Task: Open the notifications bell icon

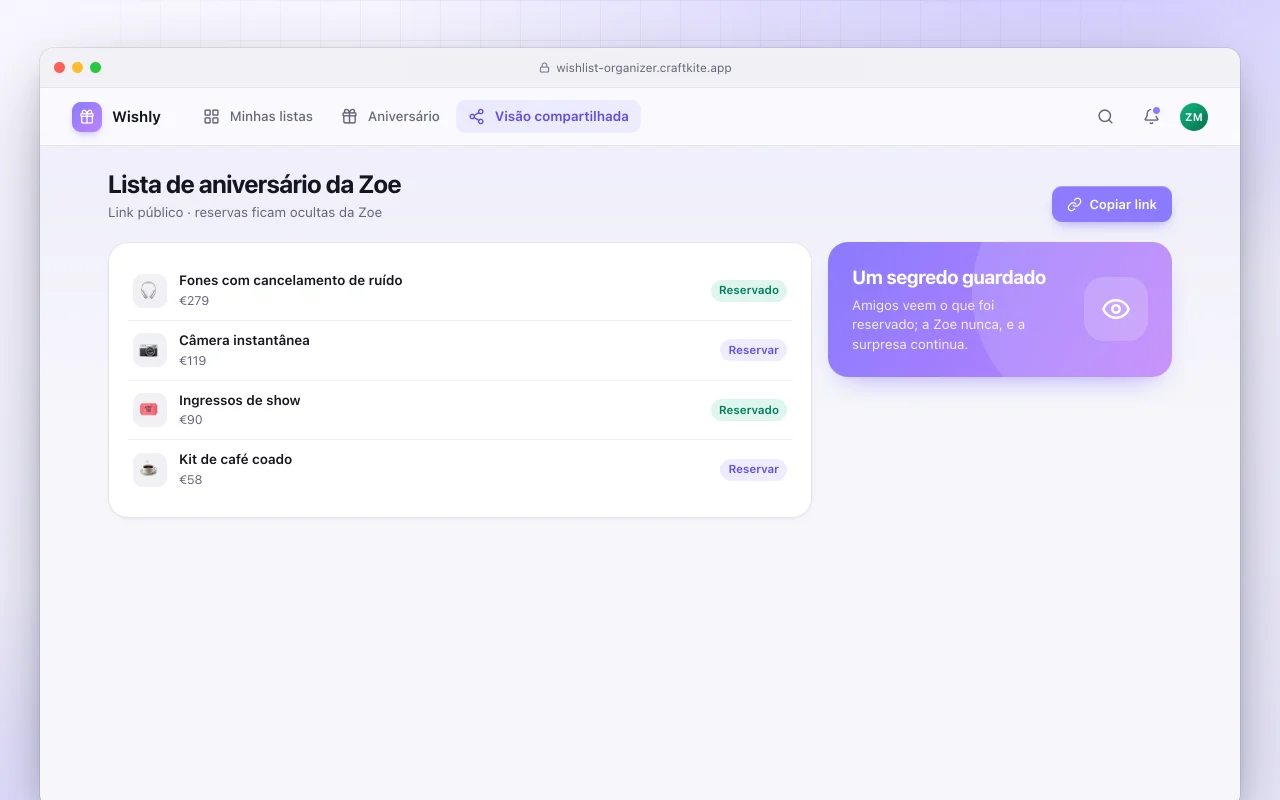Action: (1151, 117)
